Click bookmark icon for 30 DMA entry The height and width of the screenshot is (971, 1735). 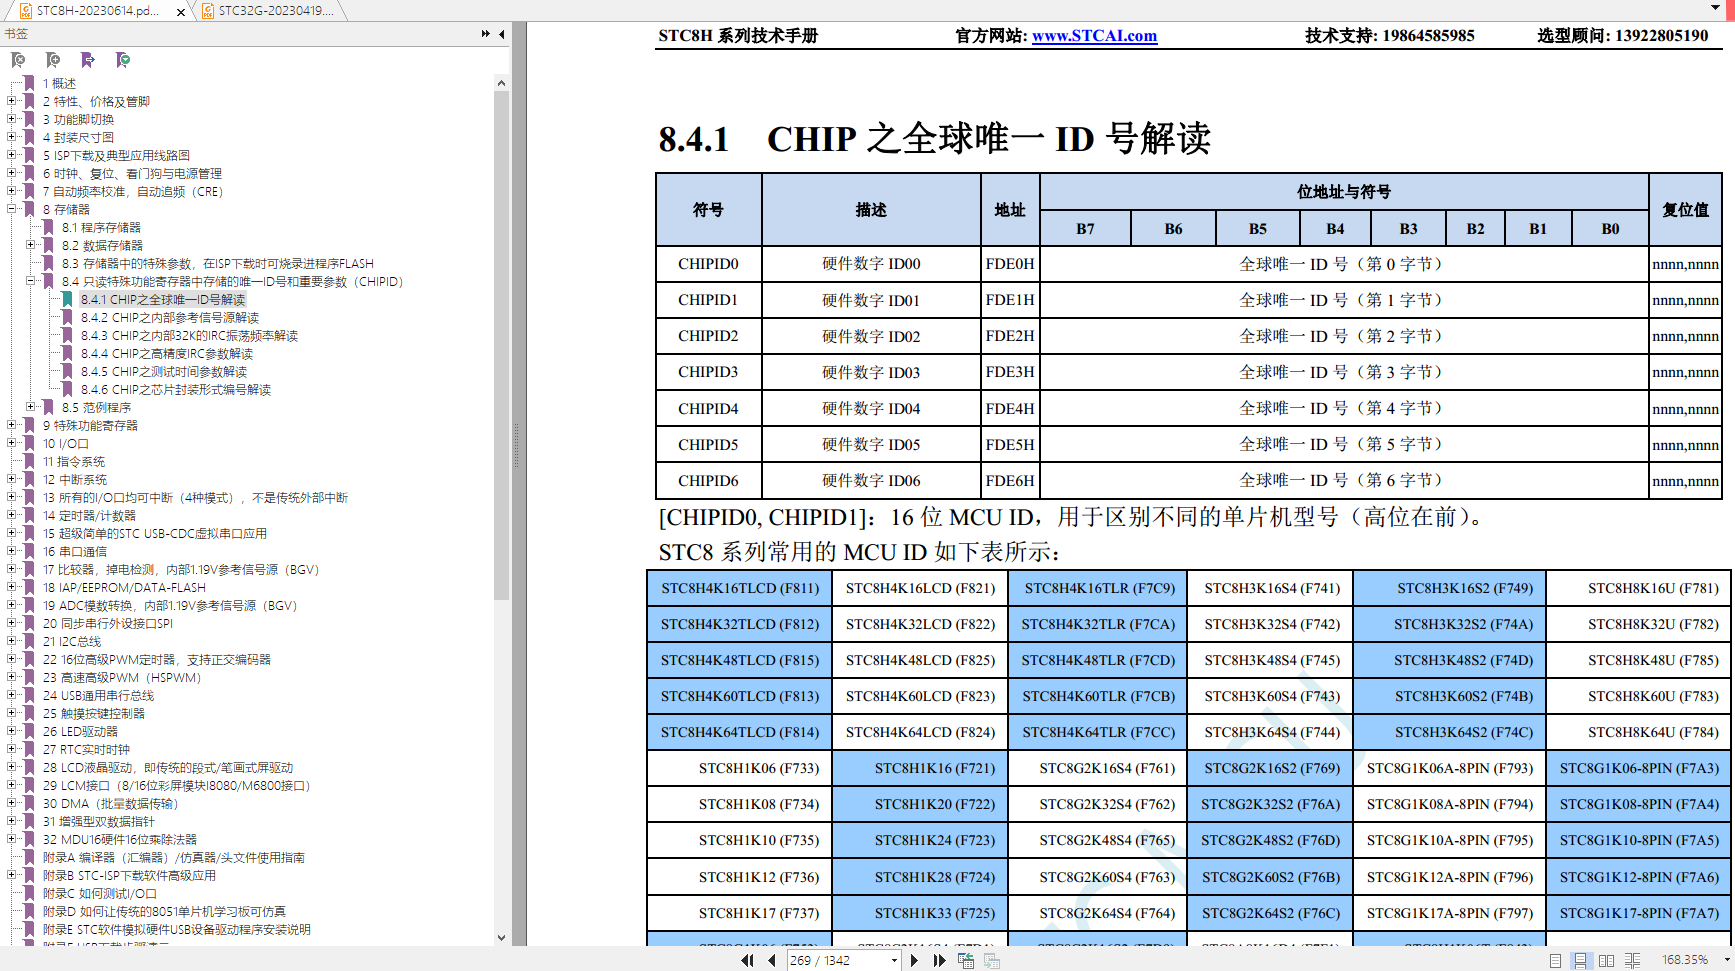[x=29, y=803]
